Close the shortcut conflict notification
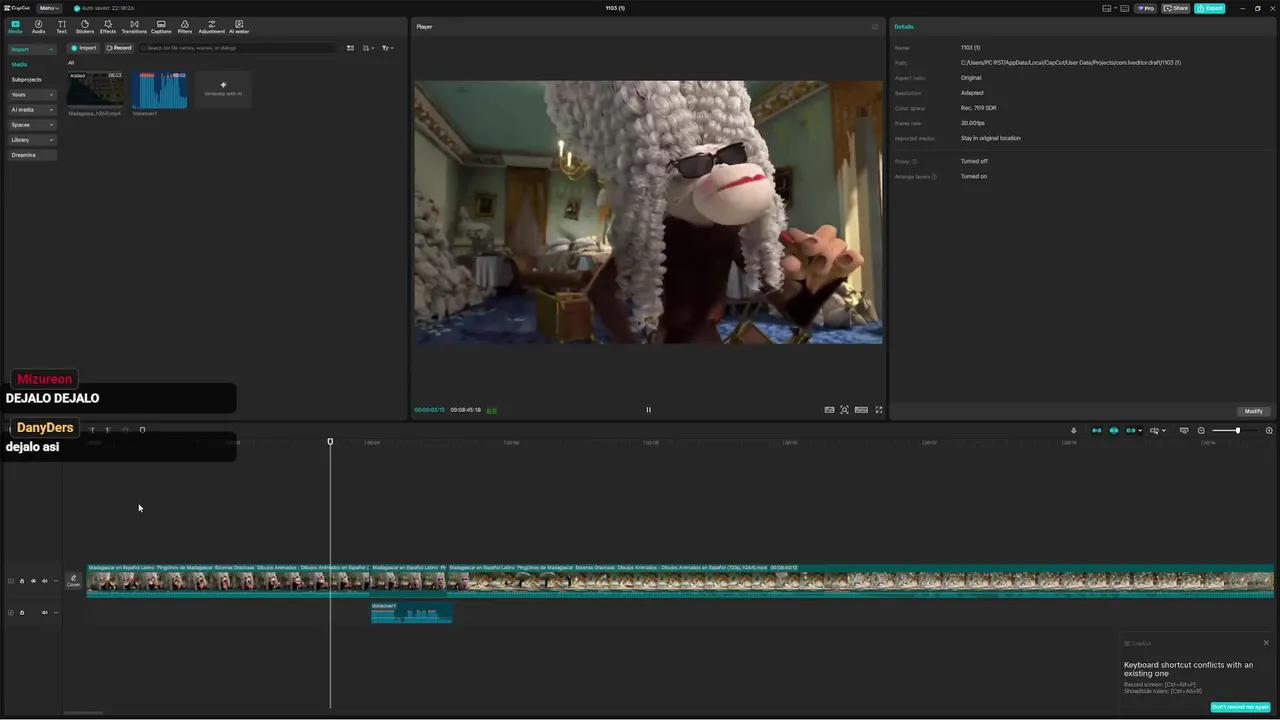1280x720 pixels. click(x=1266, y=643)
